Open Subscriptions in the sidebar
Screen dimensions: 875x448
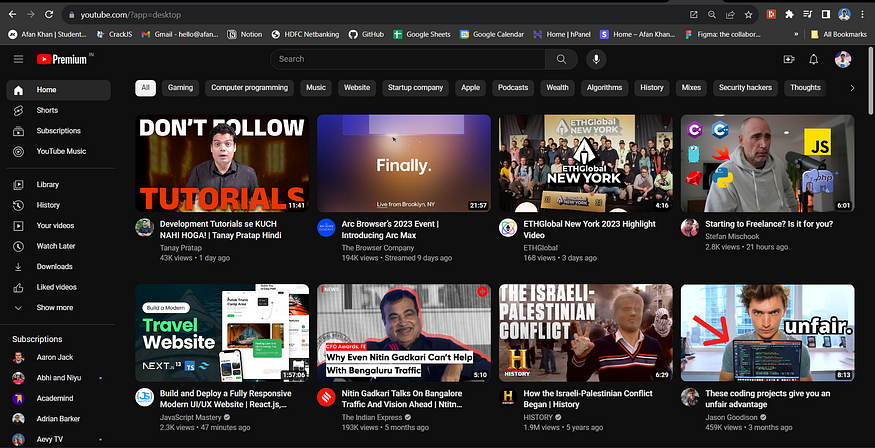pos(59,131)
